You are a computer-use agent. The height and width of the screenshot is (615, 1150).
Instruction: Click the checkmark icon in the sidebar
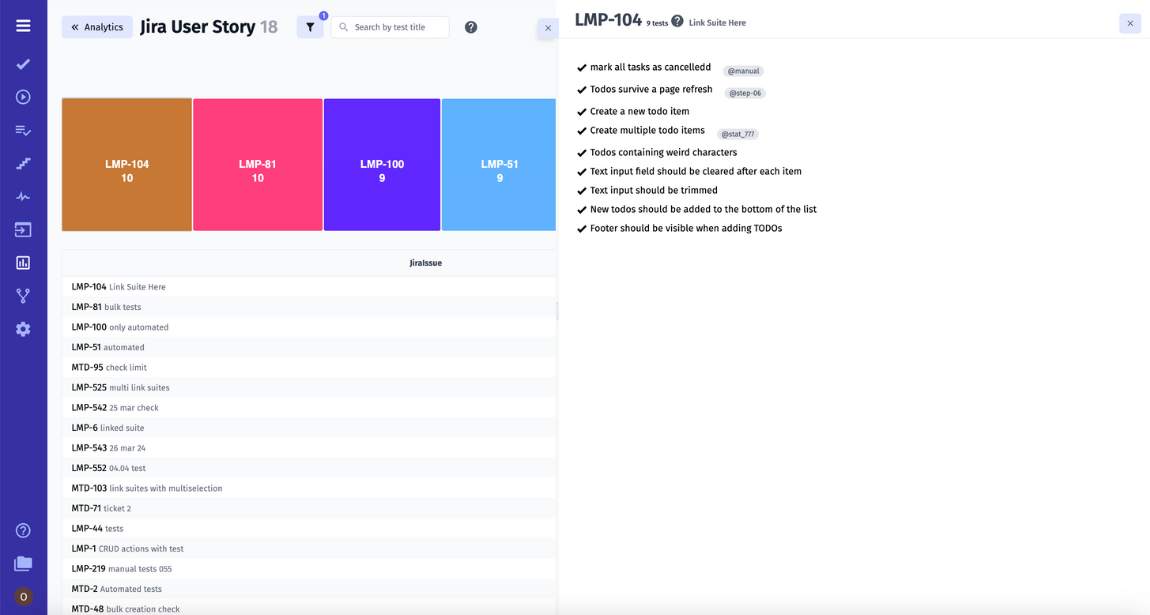(x=23, y=63)
